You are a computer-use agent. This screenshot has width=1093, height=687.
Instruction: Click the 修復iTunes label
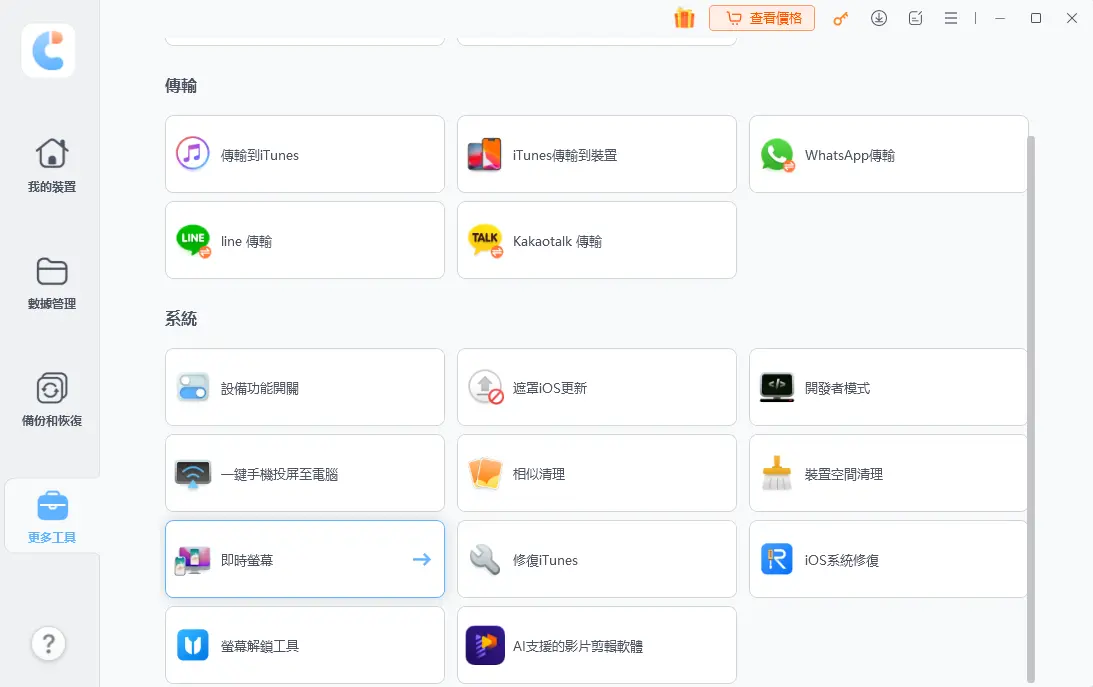[545, 561]
